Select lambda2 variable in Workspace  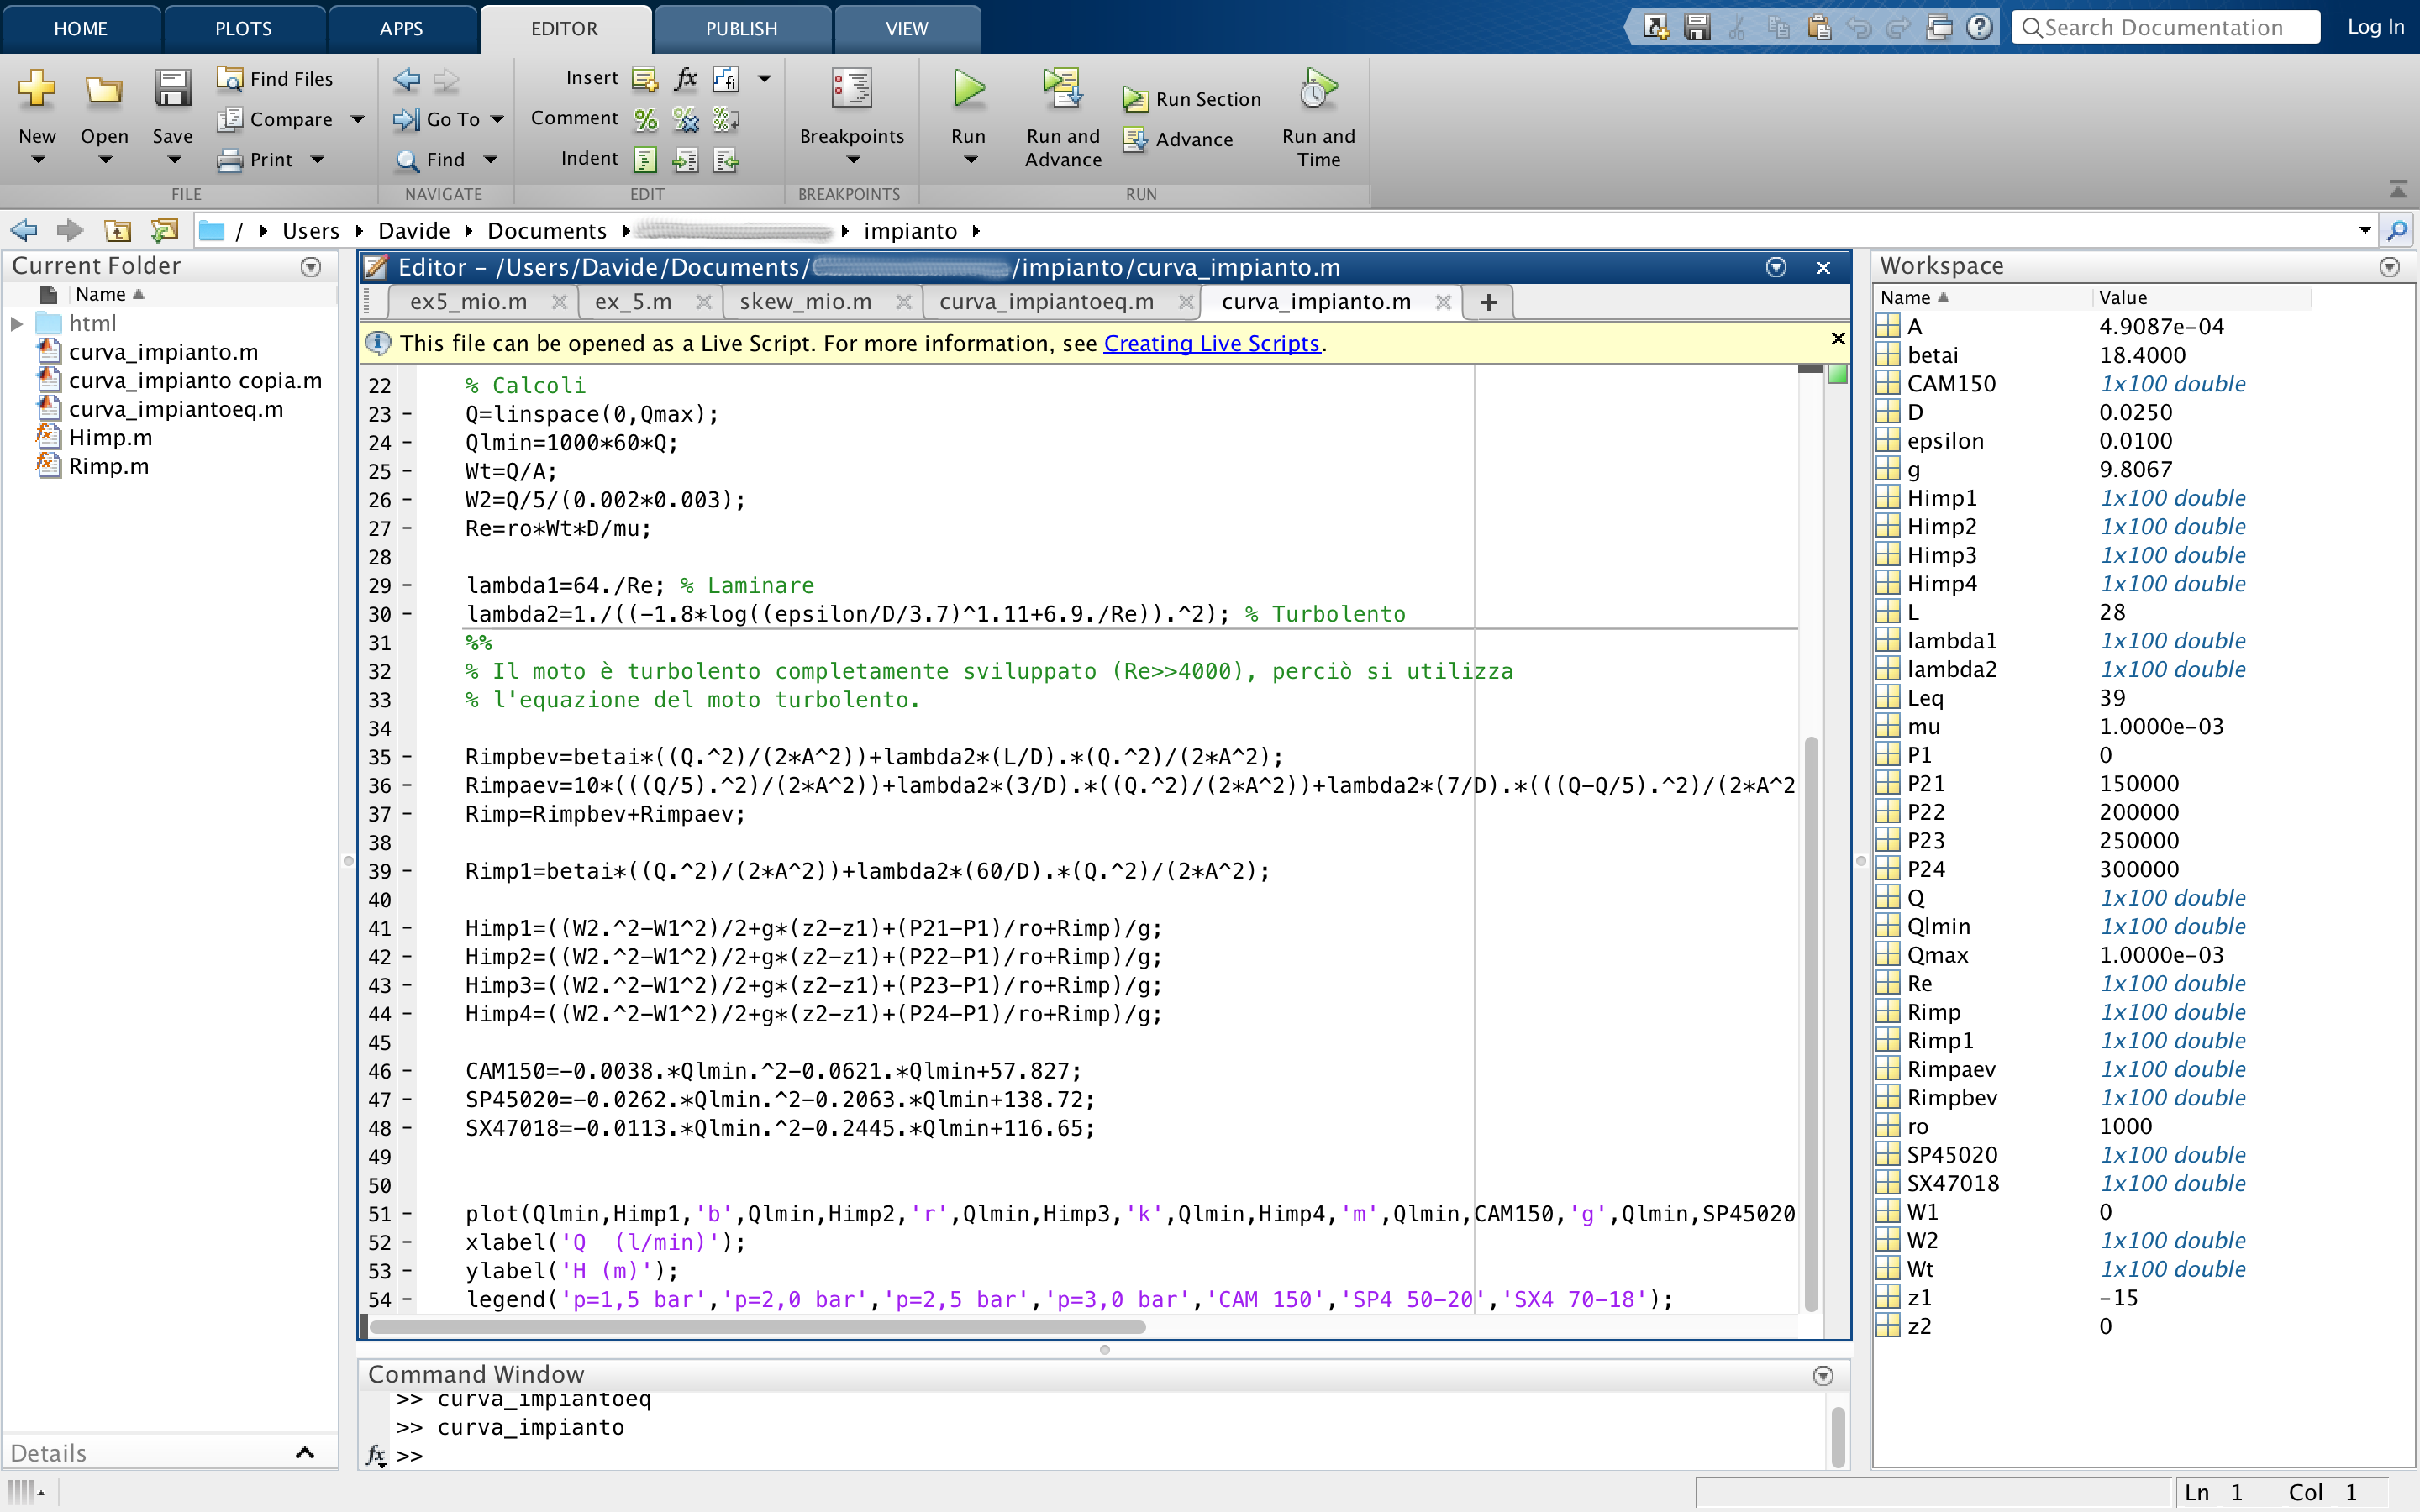(x=1951, y=669)
